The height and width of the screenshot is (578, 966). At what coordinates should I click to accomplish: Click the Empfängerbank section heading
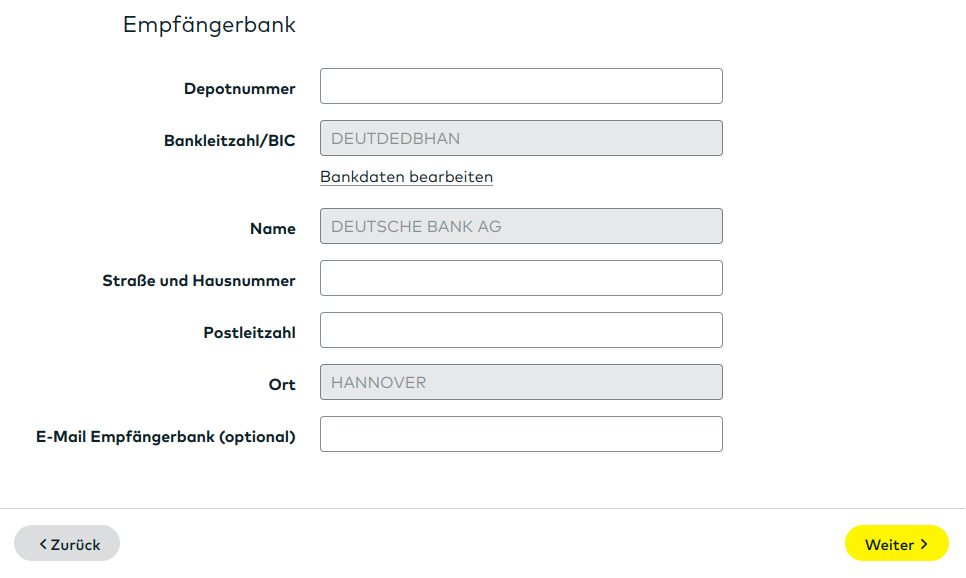[x=209, y=25]
